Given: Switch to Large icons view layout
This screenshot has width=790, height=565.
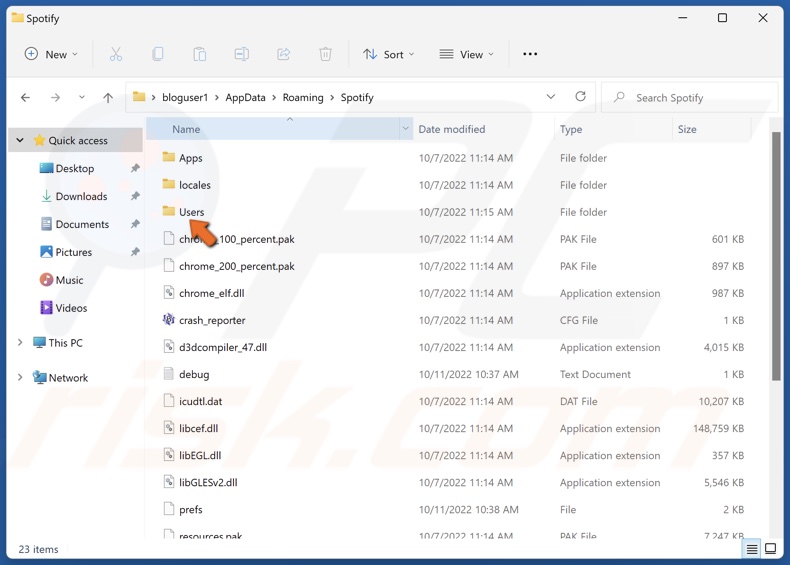Looking at the screenshot, I should tap(770, 548).
